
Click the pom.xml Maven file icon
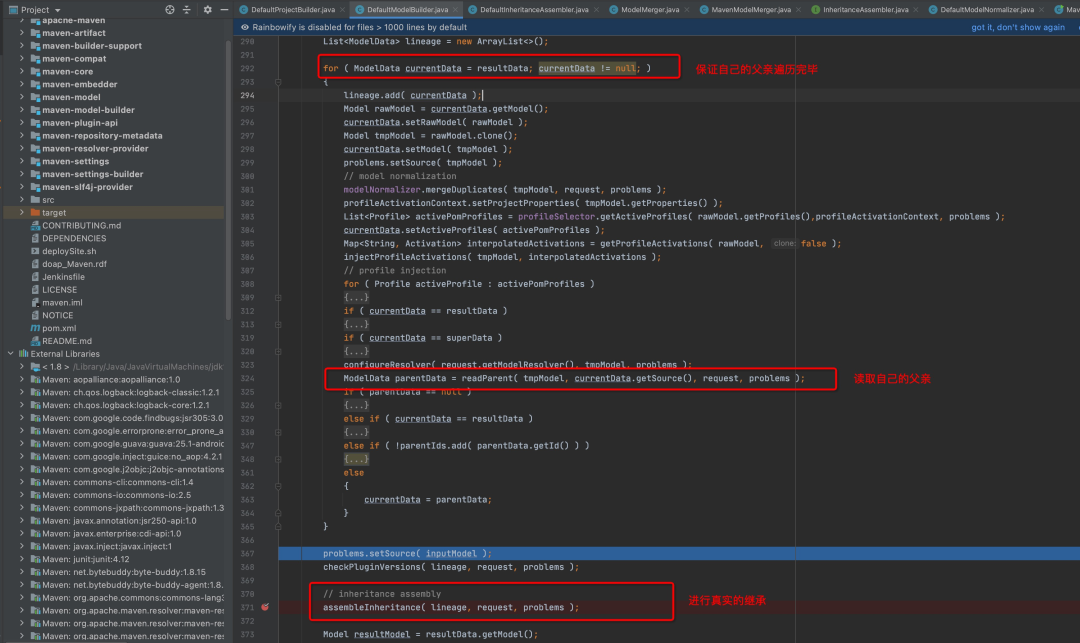(x=35, y=328)
